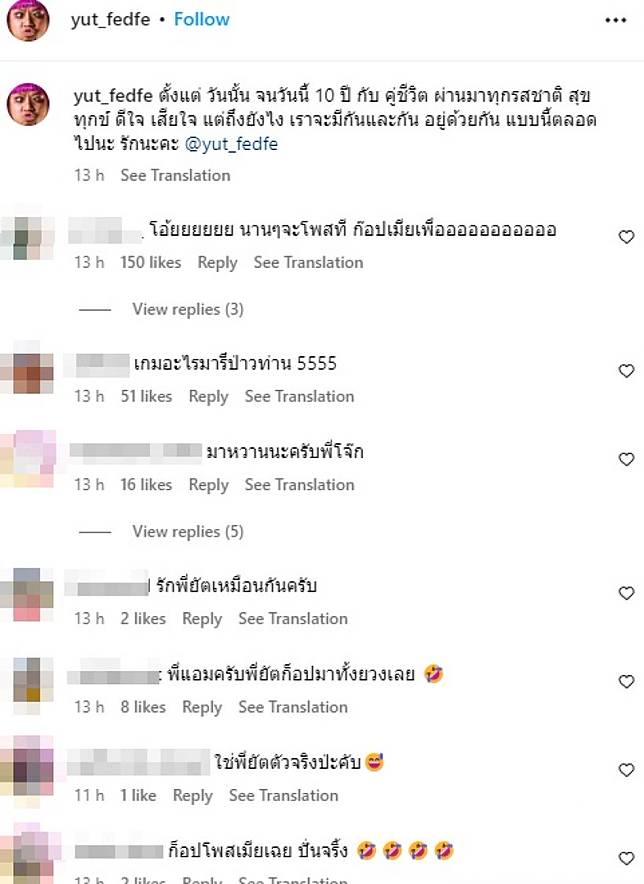
Task: Tap heart on comment with 8 likes
Action: click(x=627, y=681)
